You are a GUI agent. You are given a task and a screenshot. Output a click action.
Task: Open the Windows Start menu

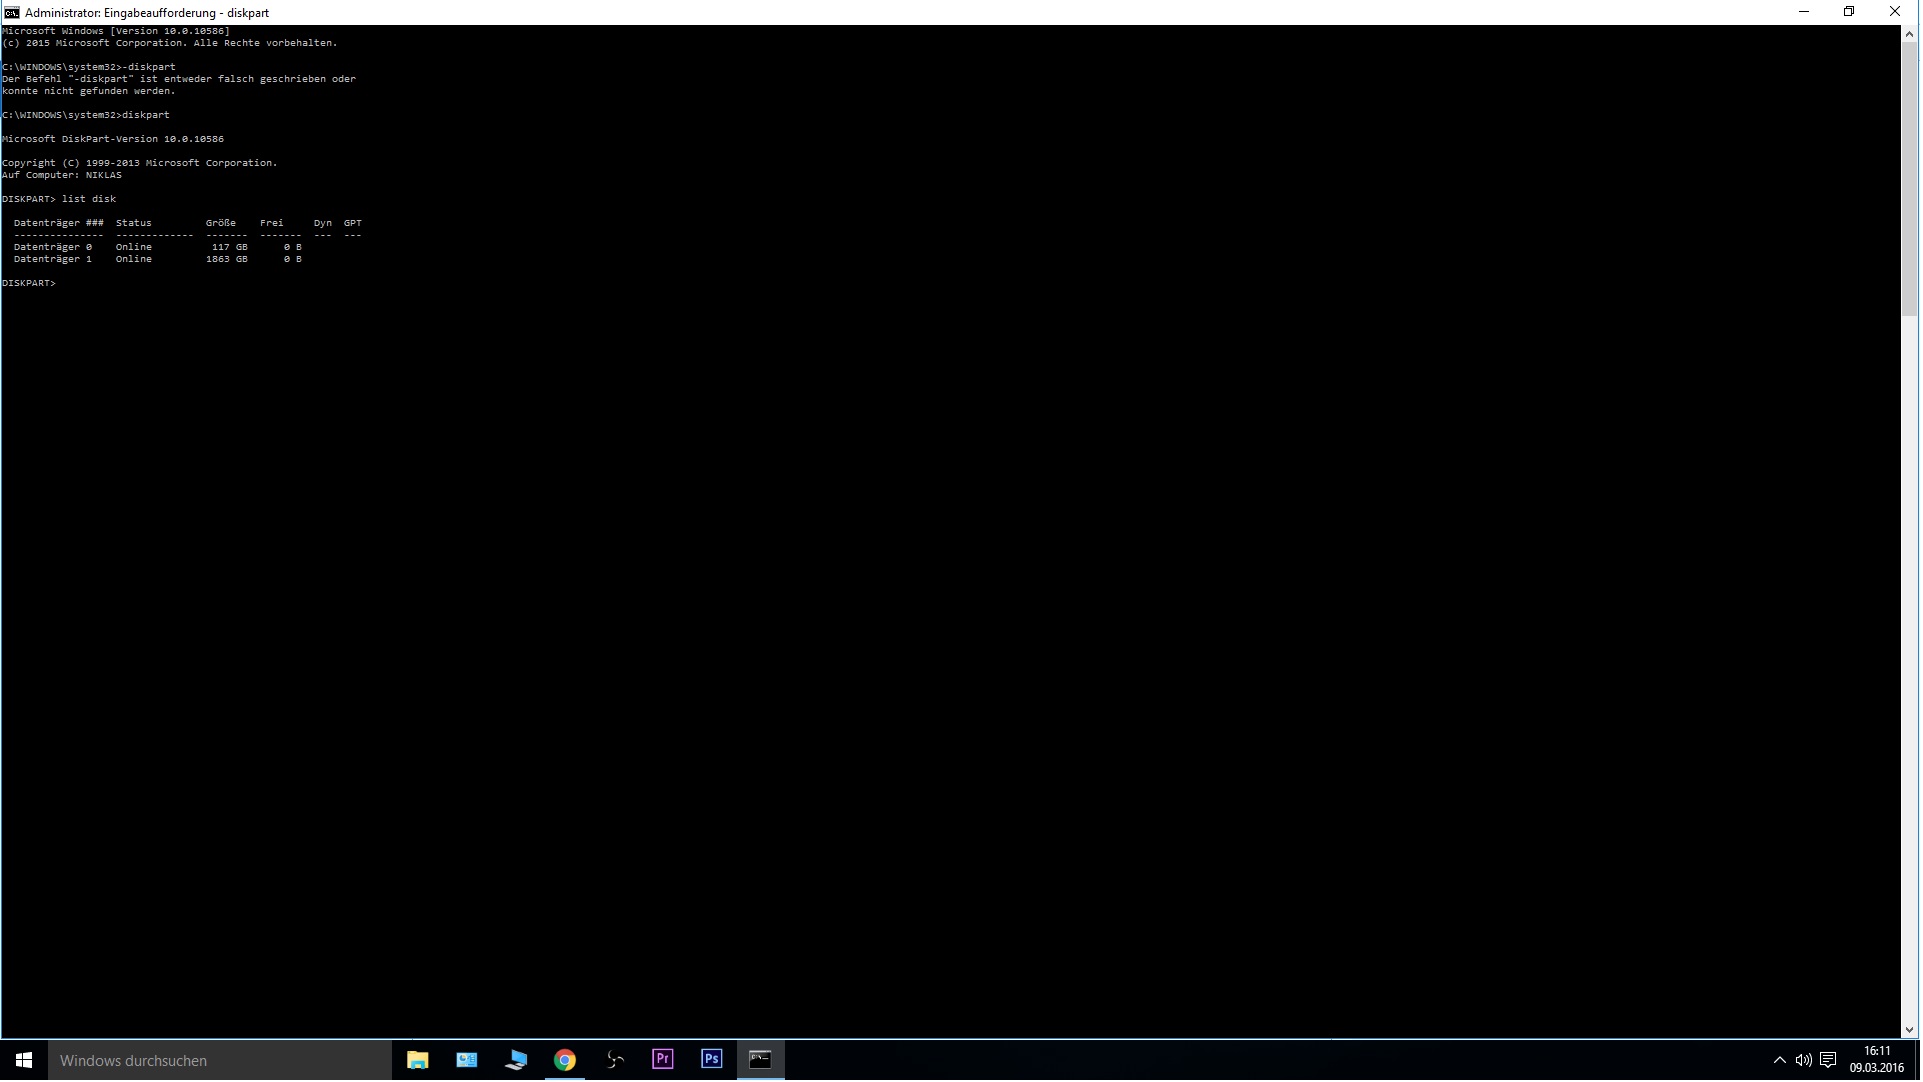click(24, 1060)
